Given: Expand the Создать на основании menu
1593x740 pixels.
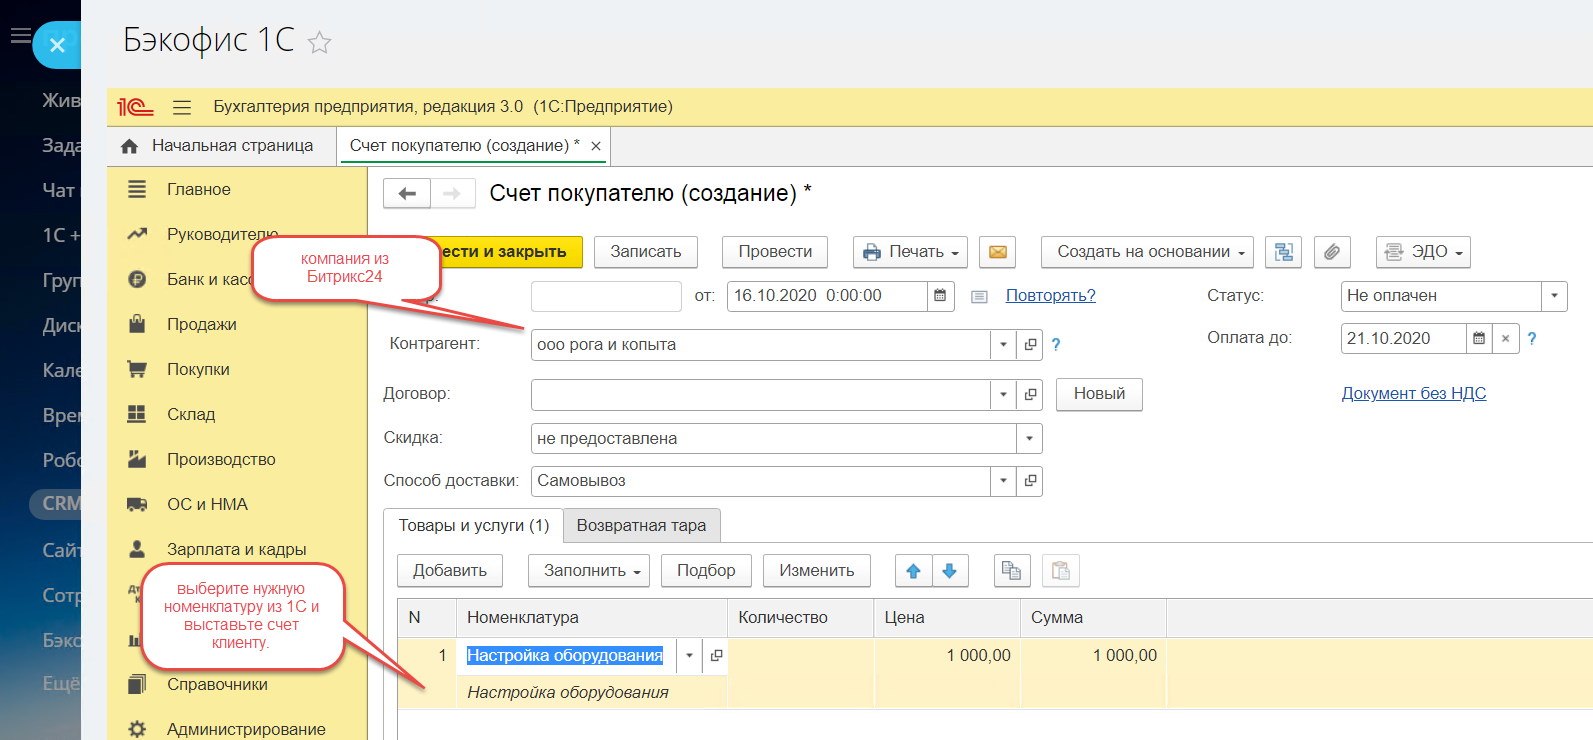Looking at the screenshot, I should [x=1147, y=252].
